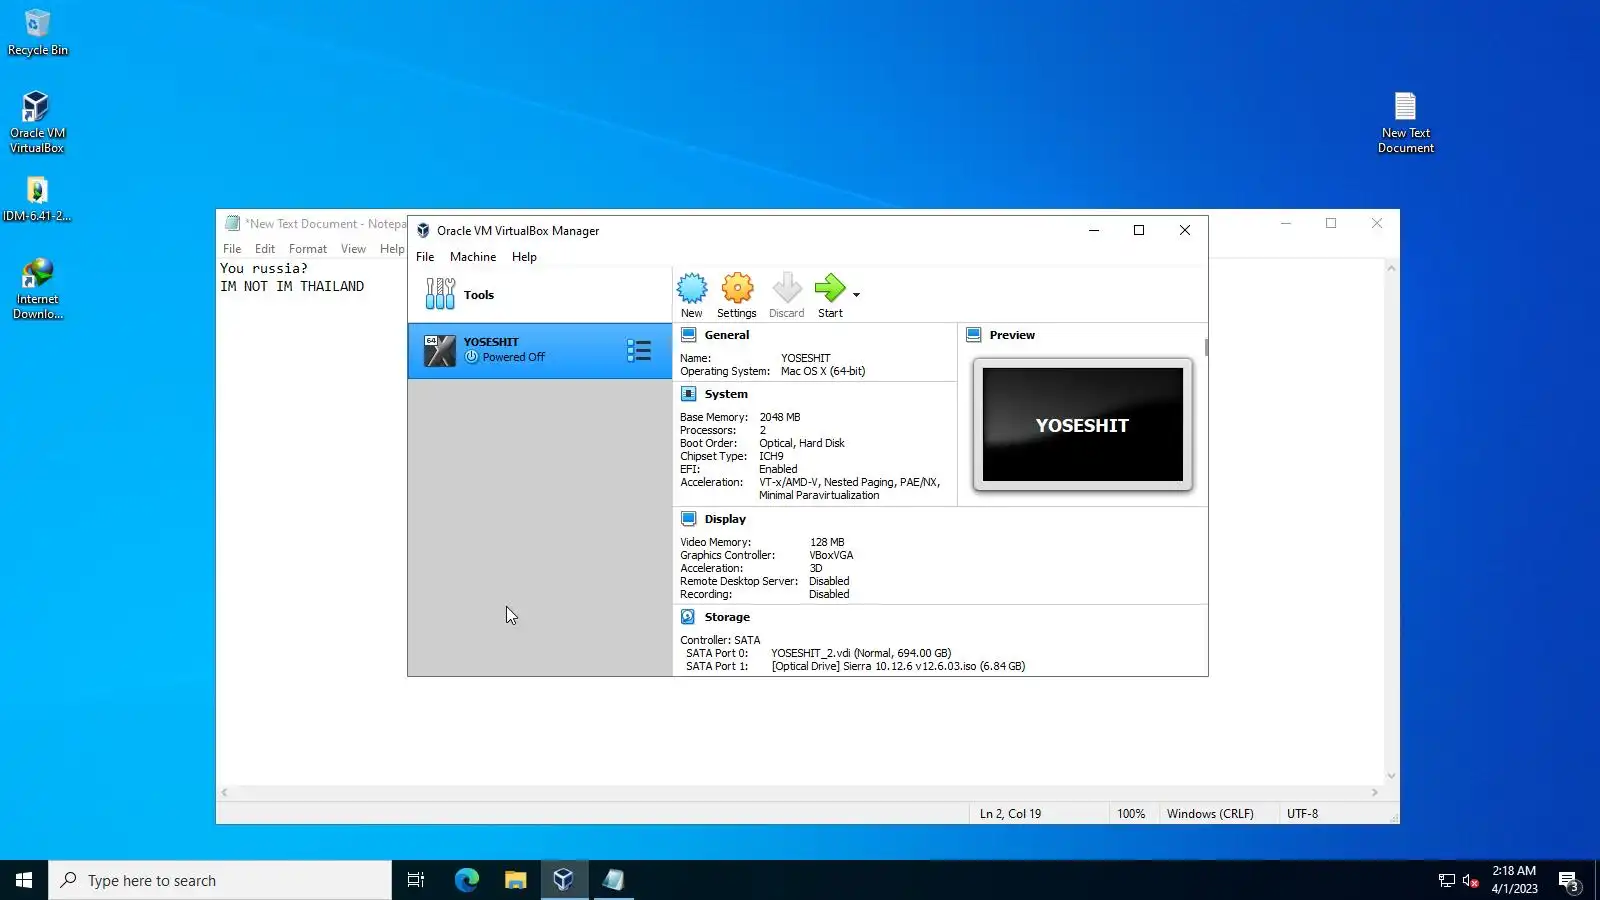The height and width of the screenshot is (900, 1600).
Task: Click the Recycle Bin desktop icon
Action: (38, 32)
